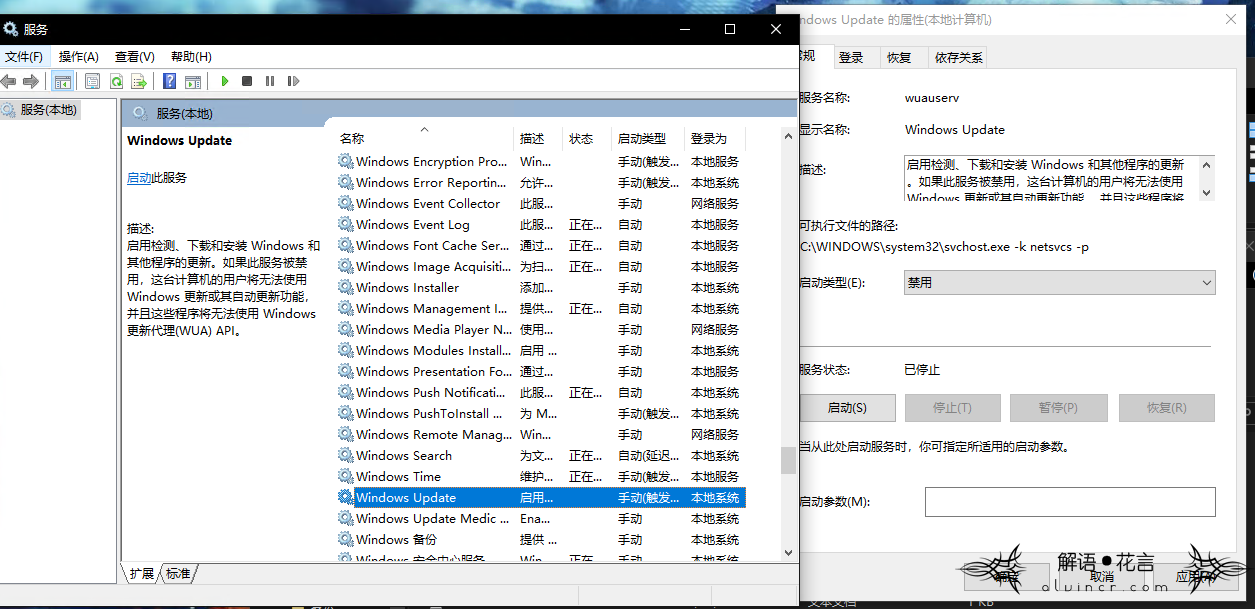Screen dimensions: 1255x609
Task: Click the gear icon of Windows Update Medic row
Action: pos(346,518)
